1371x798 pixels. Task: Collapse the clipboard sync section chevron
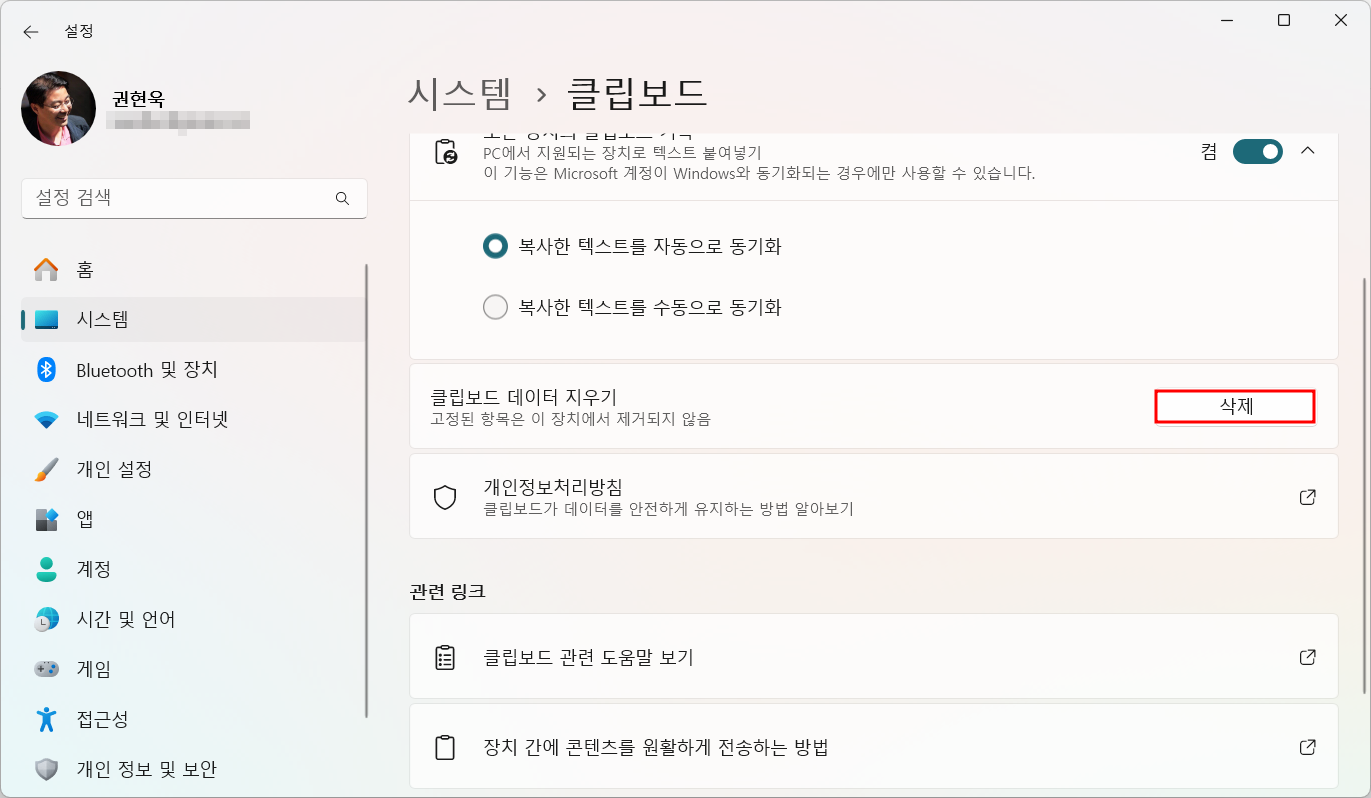tap(1308, 151)
